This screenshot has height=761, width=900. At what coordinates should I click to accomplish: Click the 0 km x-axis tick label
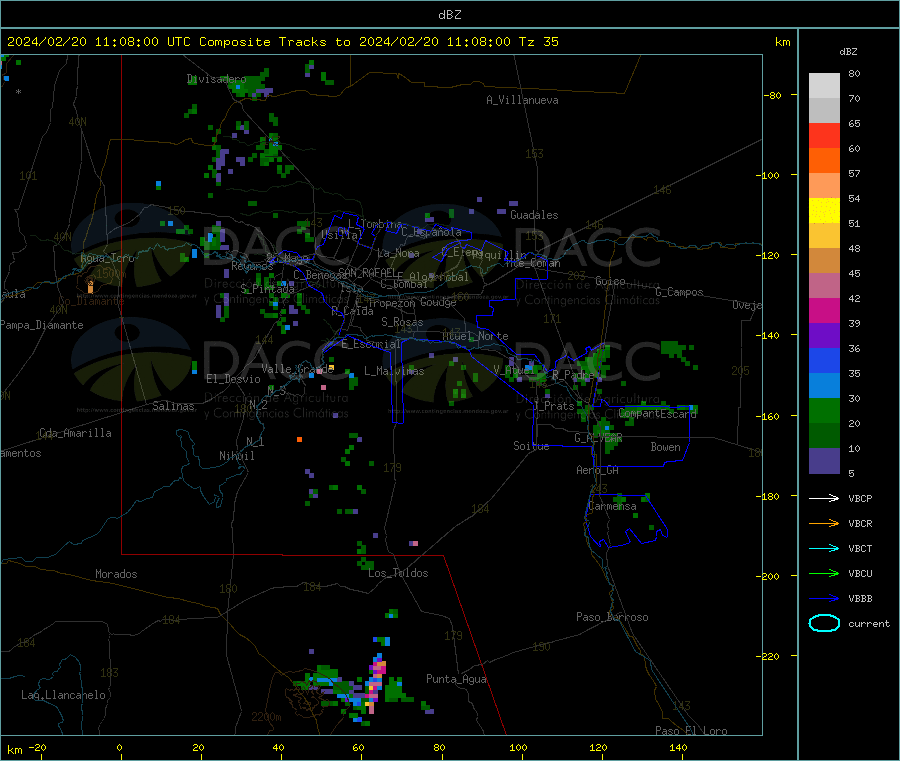[119, 747]
